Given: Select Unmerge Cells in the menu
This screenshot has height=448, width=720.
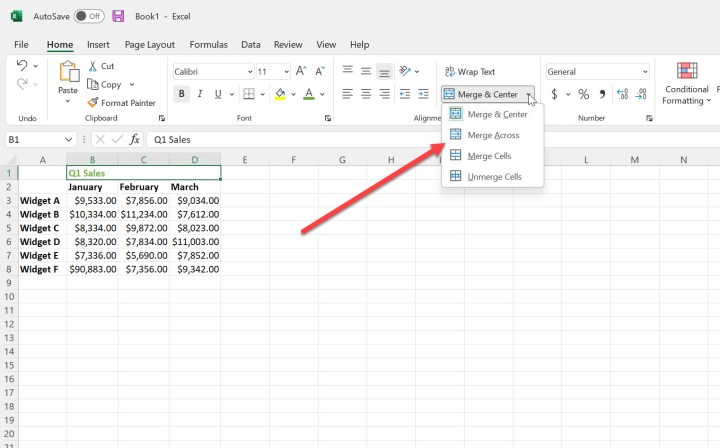Looking at the screenshot, I should tap(495, 177).
